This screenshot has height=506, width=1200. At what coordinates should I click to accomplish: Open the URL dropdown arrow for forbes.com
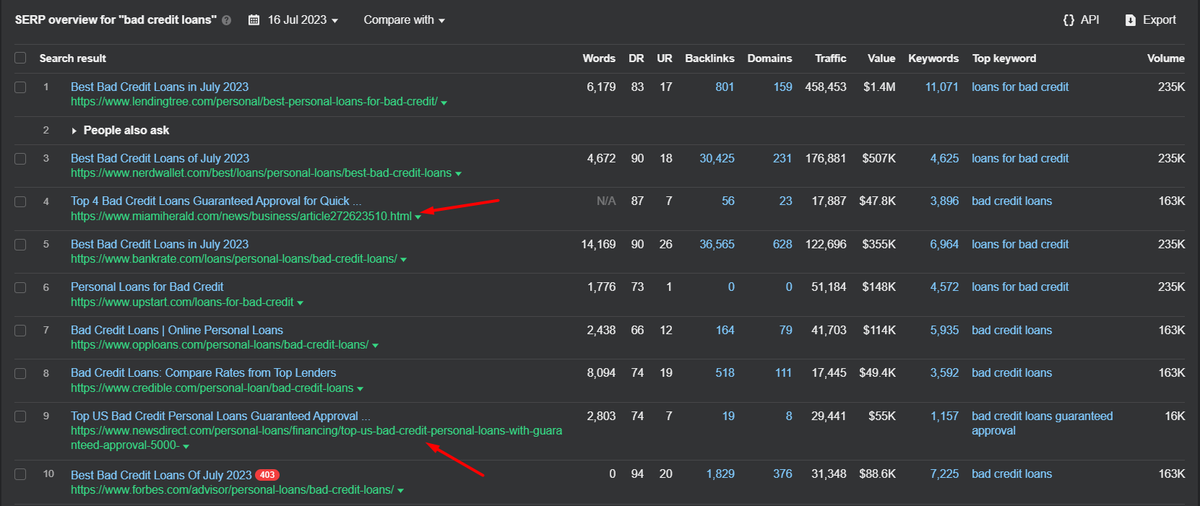point(401,490)
